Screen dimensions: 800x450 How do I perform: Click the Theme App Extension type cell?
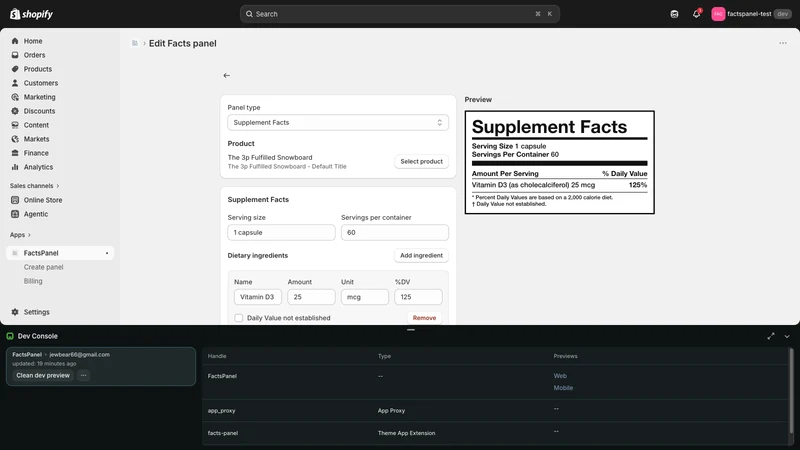point(407,433)
